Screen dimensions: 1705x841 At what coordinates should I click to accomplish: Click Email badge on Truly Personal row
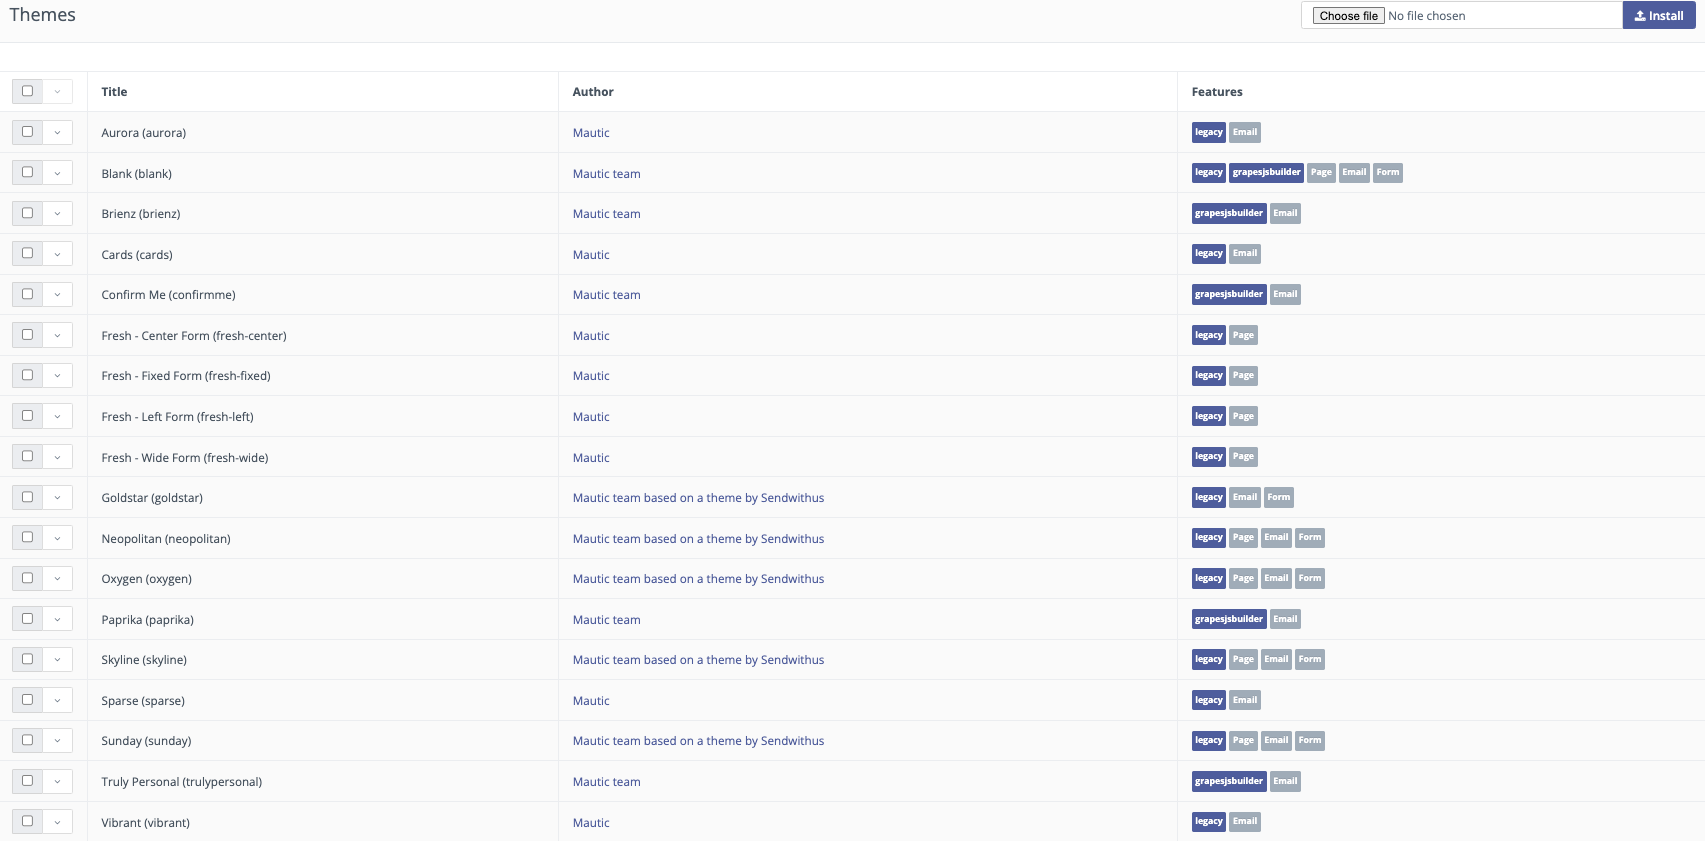[x=1285, y=781]
